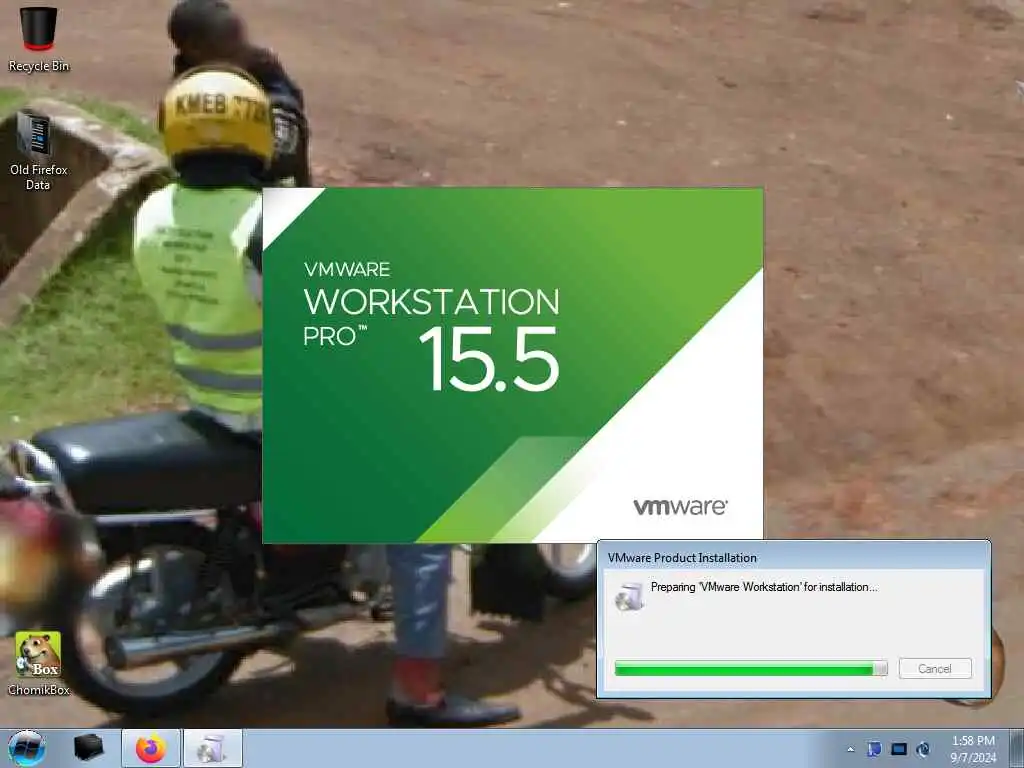1024x768 pixels.
Task: Click the 'Preparing VMware Workstation' status text
Action: tap(764, 586)
